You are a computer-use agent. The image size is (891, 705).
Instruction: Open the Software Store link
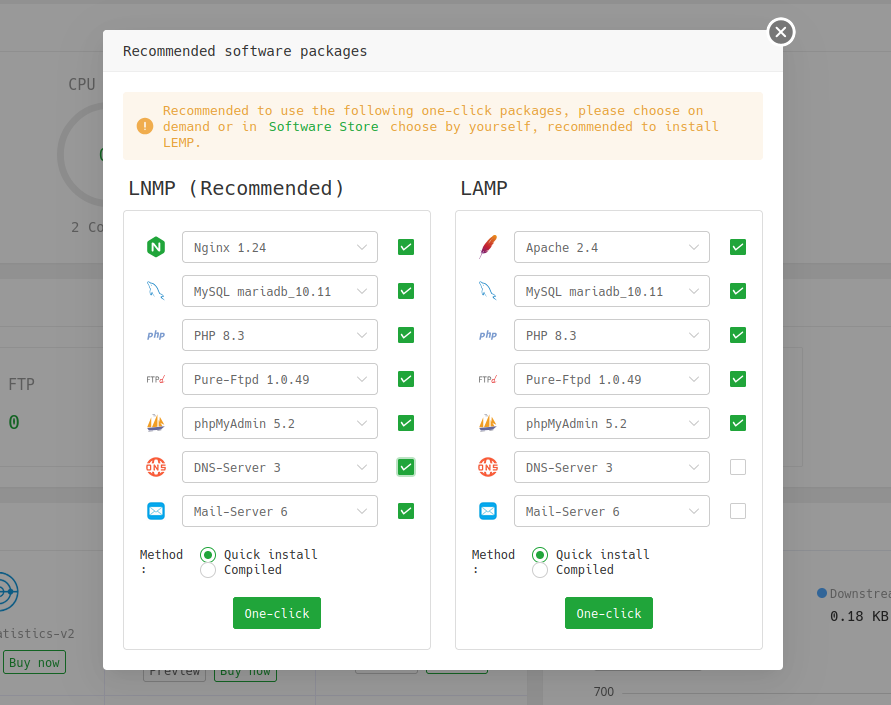323,127
